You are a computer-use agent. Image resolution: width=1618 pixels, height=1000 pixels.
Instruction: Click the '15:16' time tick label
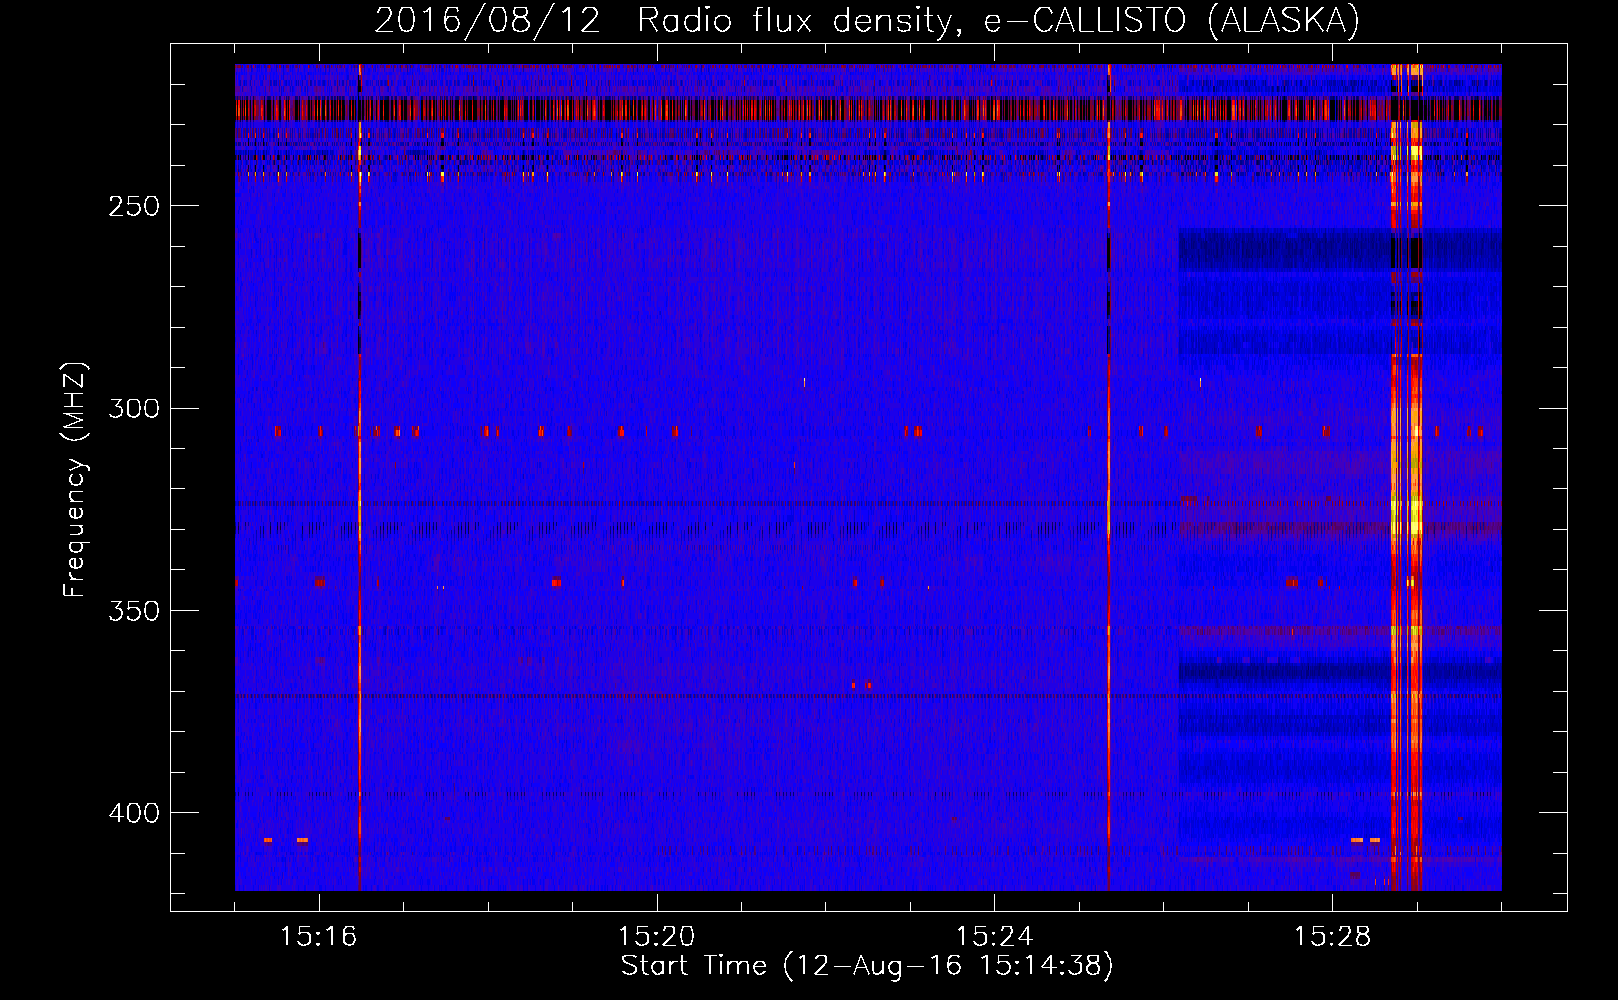pos(319,937)
